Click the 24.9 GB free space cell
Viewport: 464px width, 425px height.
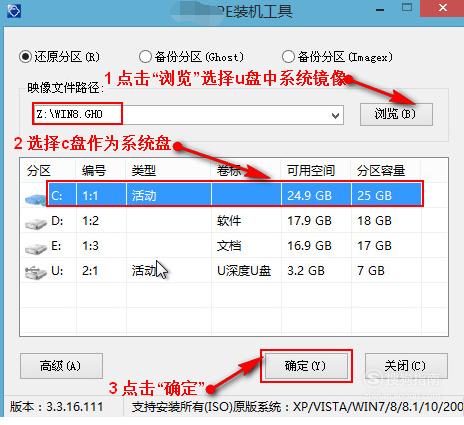(x=309, y=195)
